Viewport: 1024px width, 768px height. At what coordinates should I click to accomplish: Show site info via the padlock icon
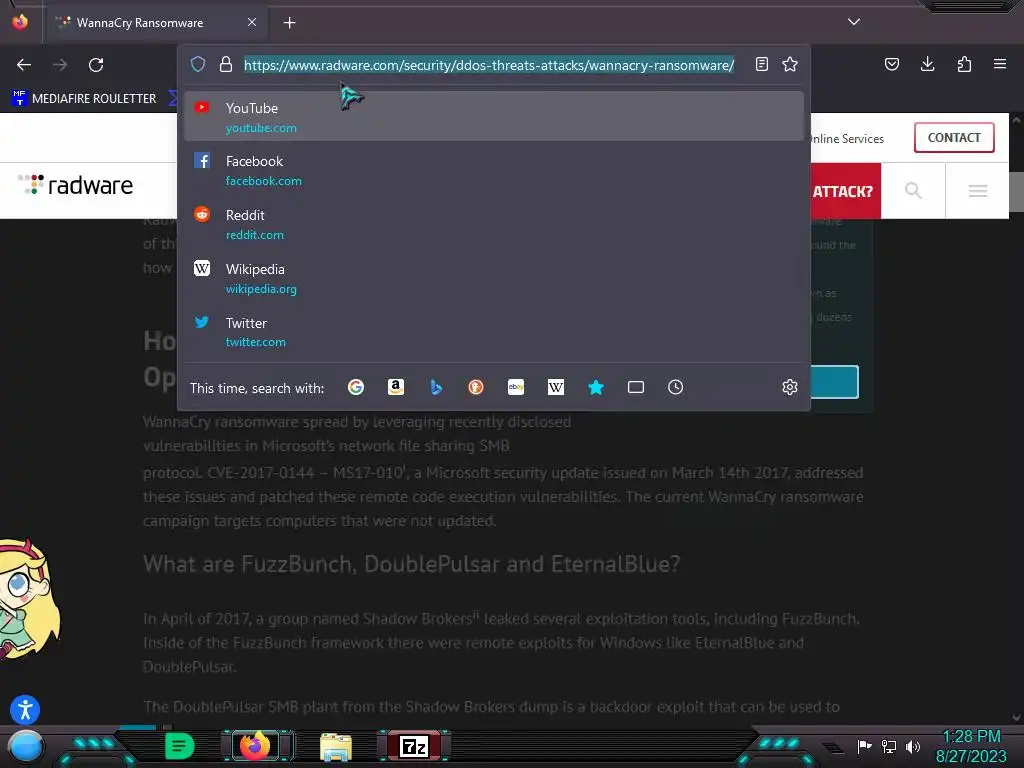(226, 64)
